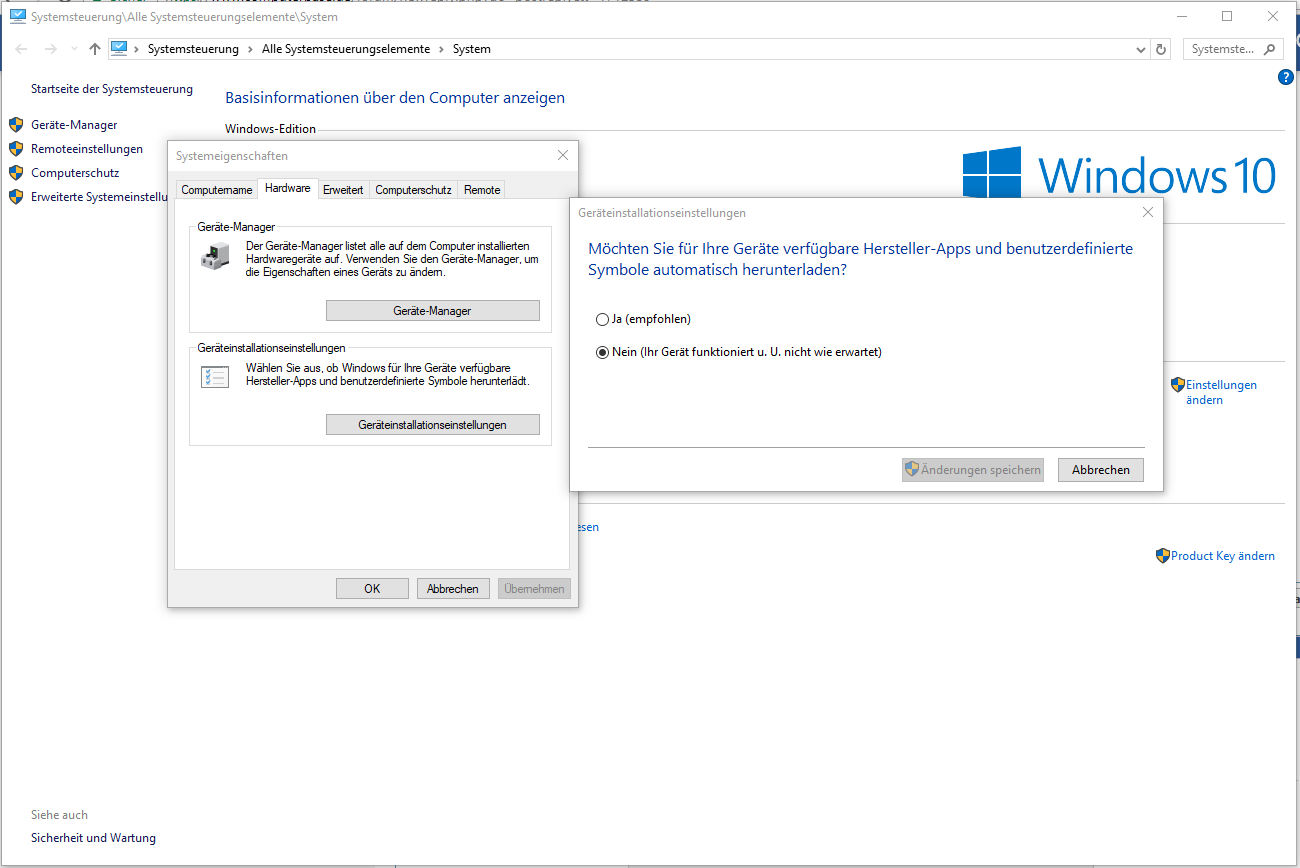Click 'System' breadcrumb segment
Viewport: 1300px width, 868px height.
[x=472, y=49]
